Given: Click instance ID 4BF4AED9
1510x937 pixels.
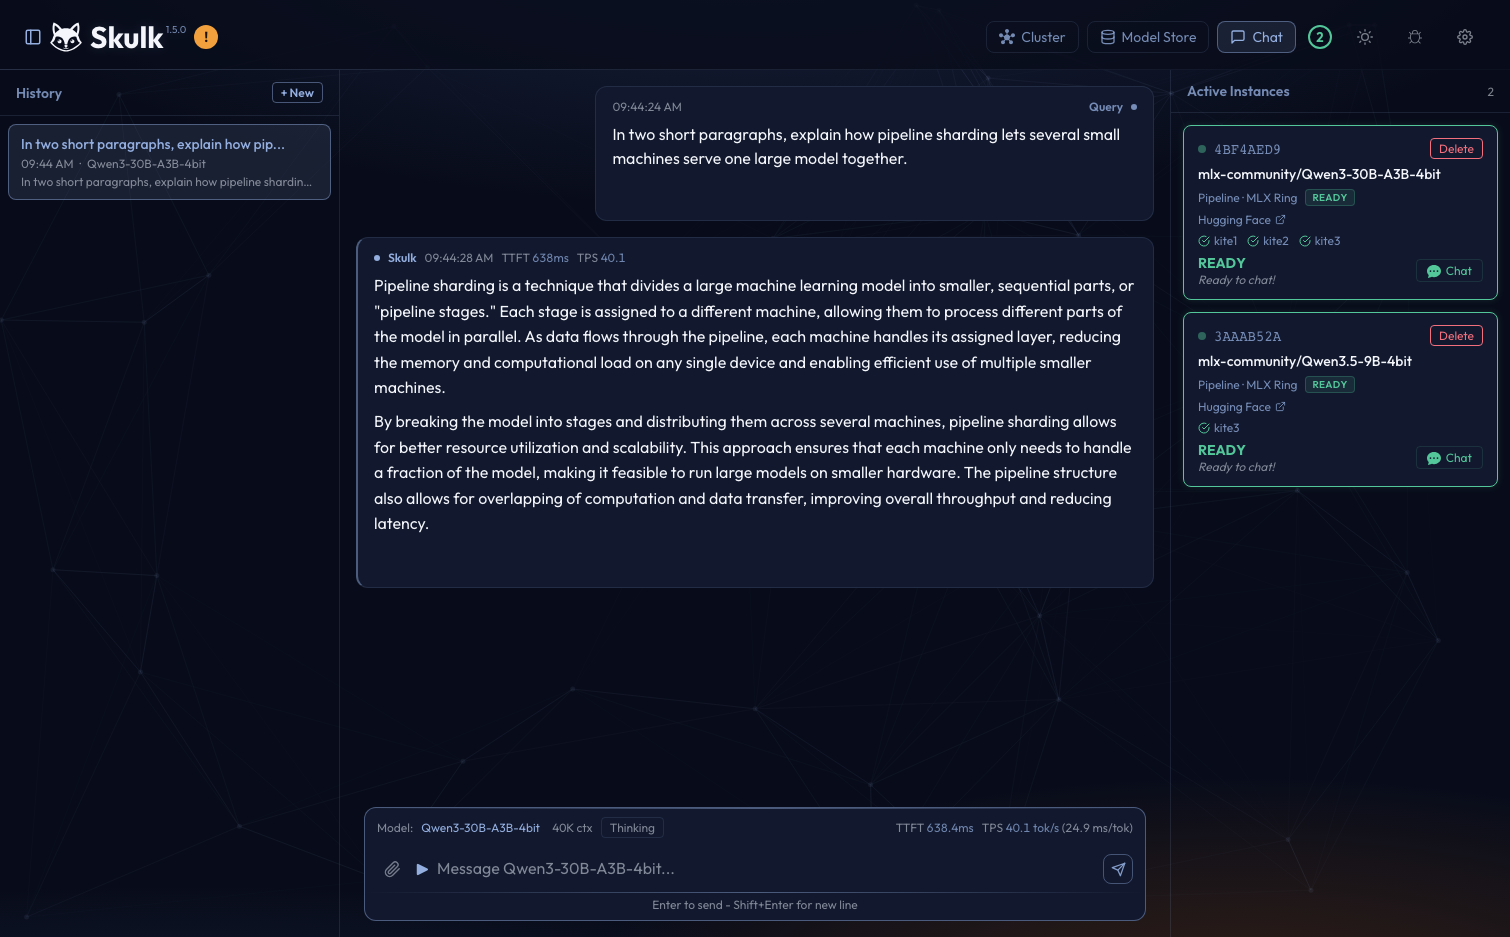Looking at the screenshot, I should coord(1247,150).
